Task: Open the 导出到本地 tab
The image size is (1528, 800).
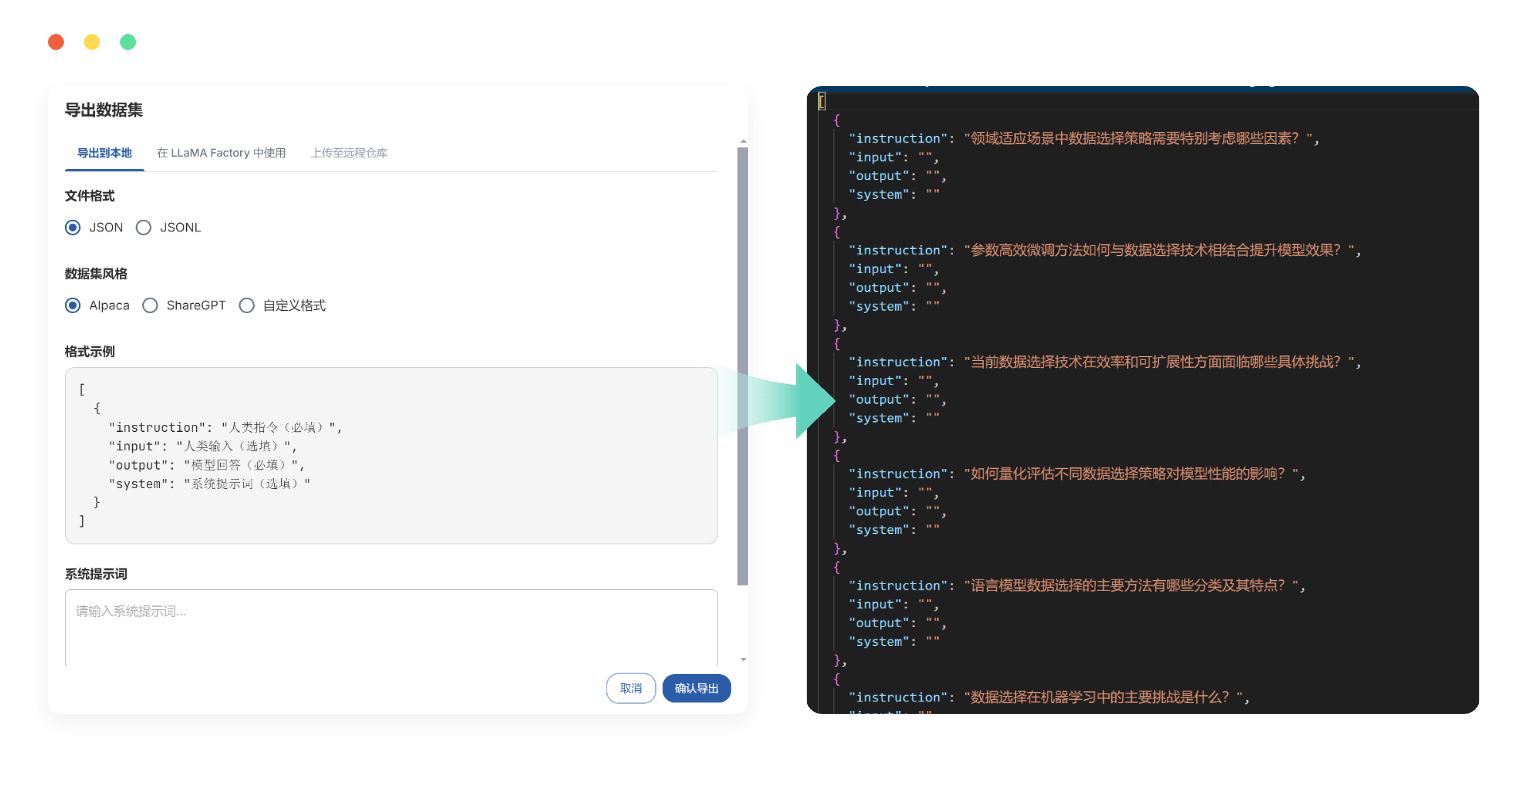Action: pos(104,153)
